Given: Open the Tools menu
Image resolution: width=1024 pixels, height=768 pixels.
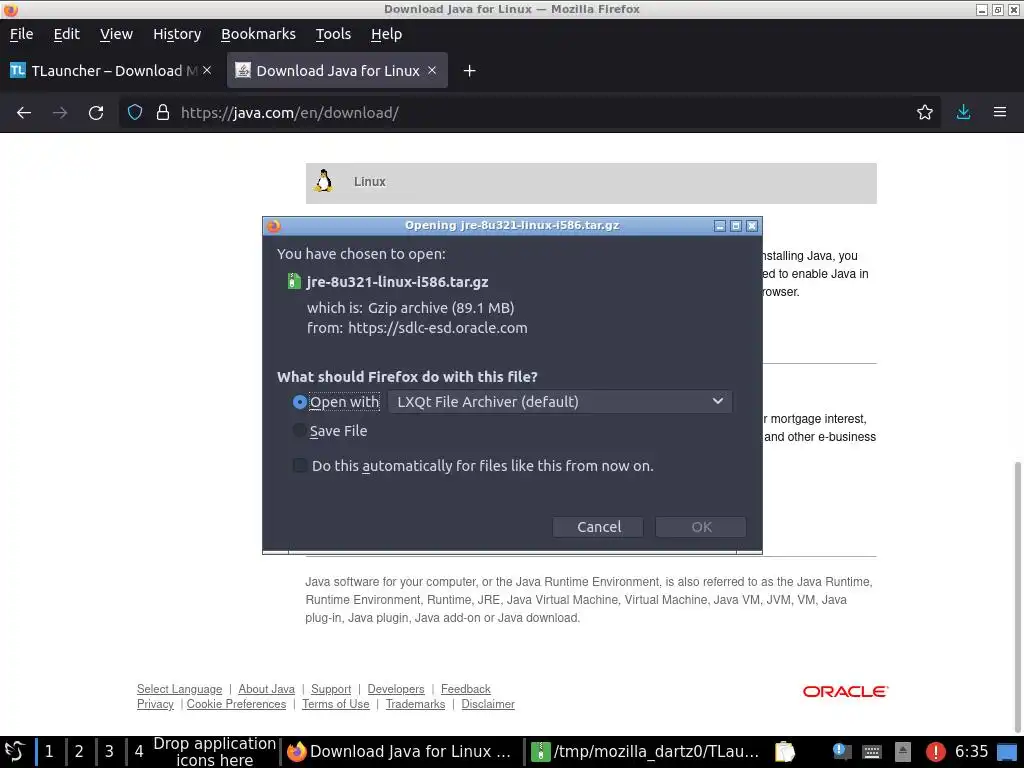Looking at the screenshot, I should 333,34.
